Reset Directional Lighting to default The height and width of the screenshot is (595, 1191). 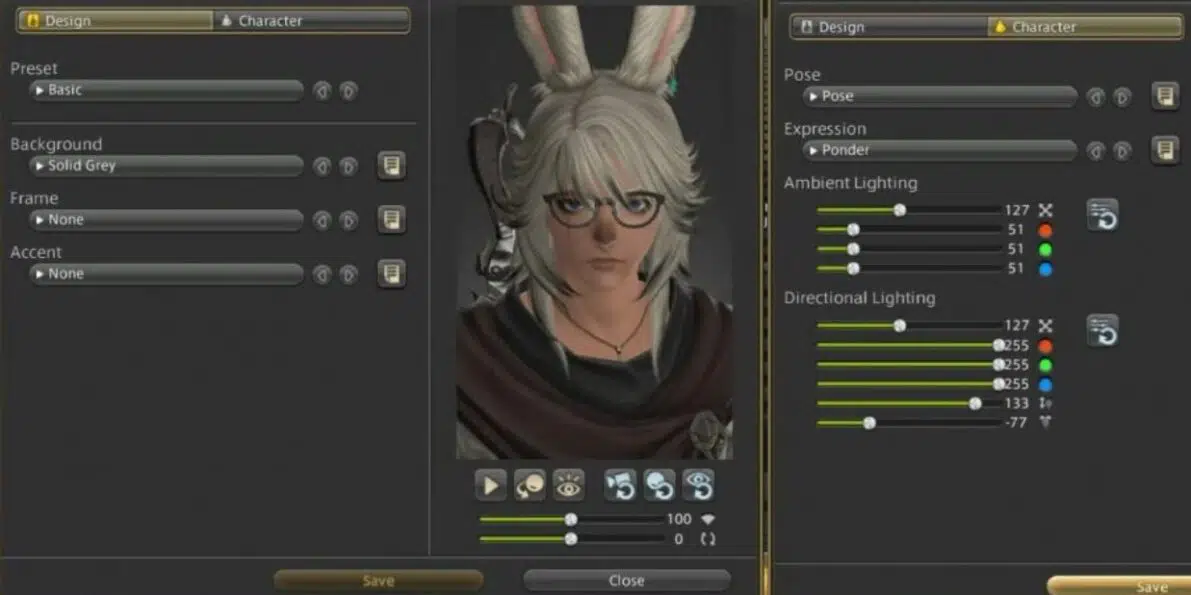pyautogui.click(x=1102, y=330)
